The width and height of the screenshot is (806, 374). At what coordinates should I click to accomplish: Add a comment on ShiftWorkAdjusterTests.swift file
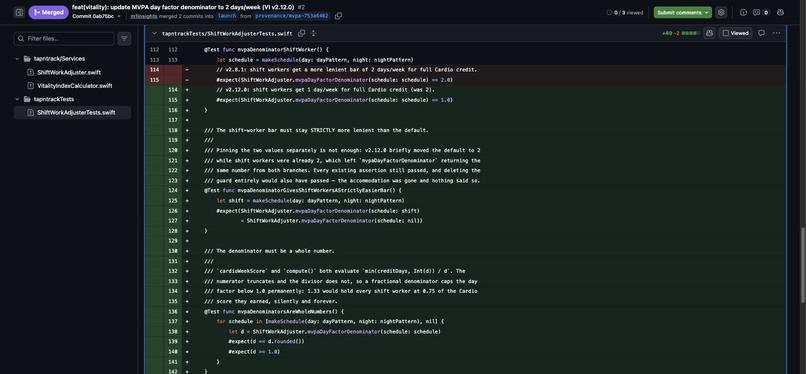click(x=761, y=33)
